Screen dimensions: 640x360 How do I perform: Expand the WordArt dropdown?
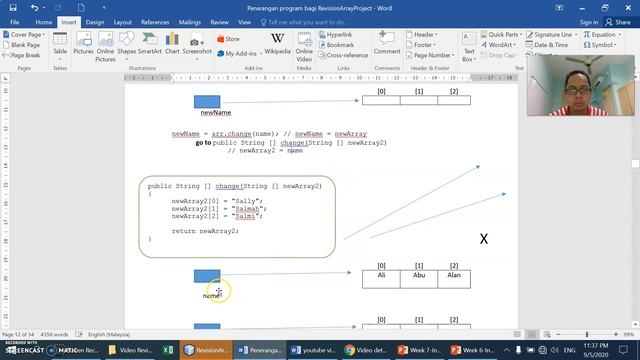click(x=515, y=45)
